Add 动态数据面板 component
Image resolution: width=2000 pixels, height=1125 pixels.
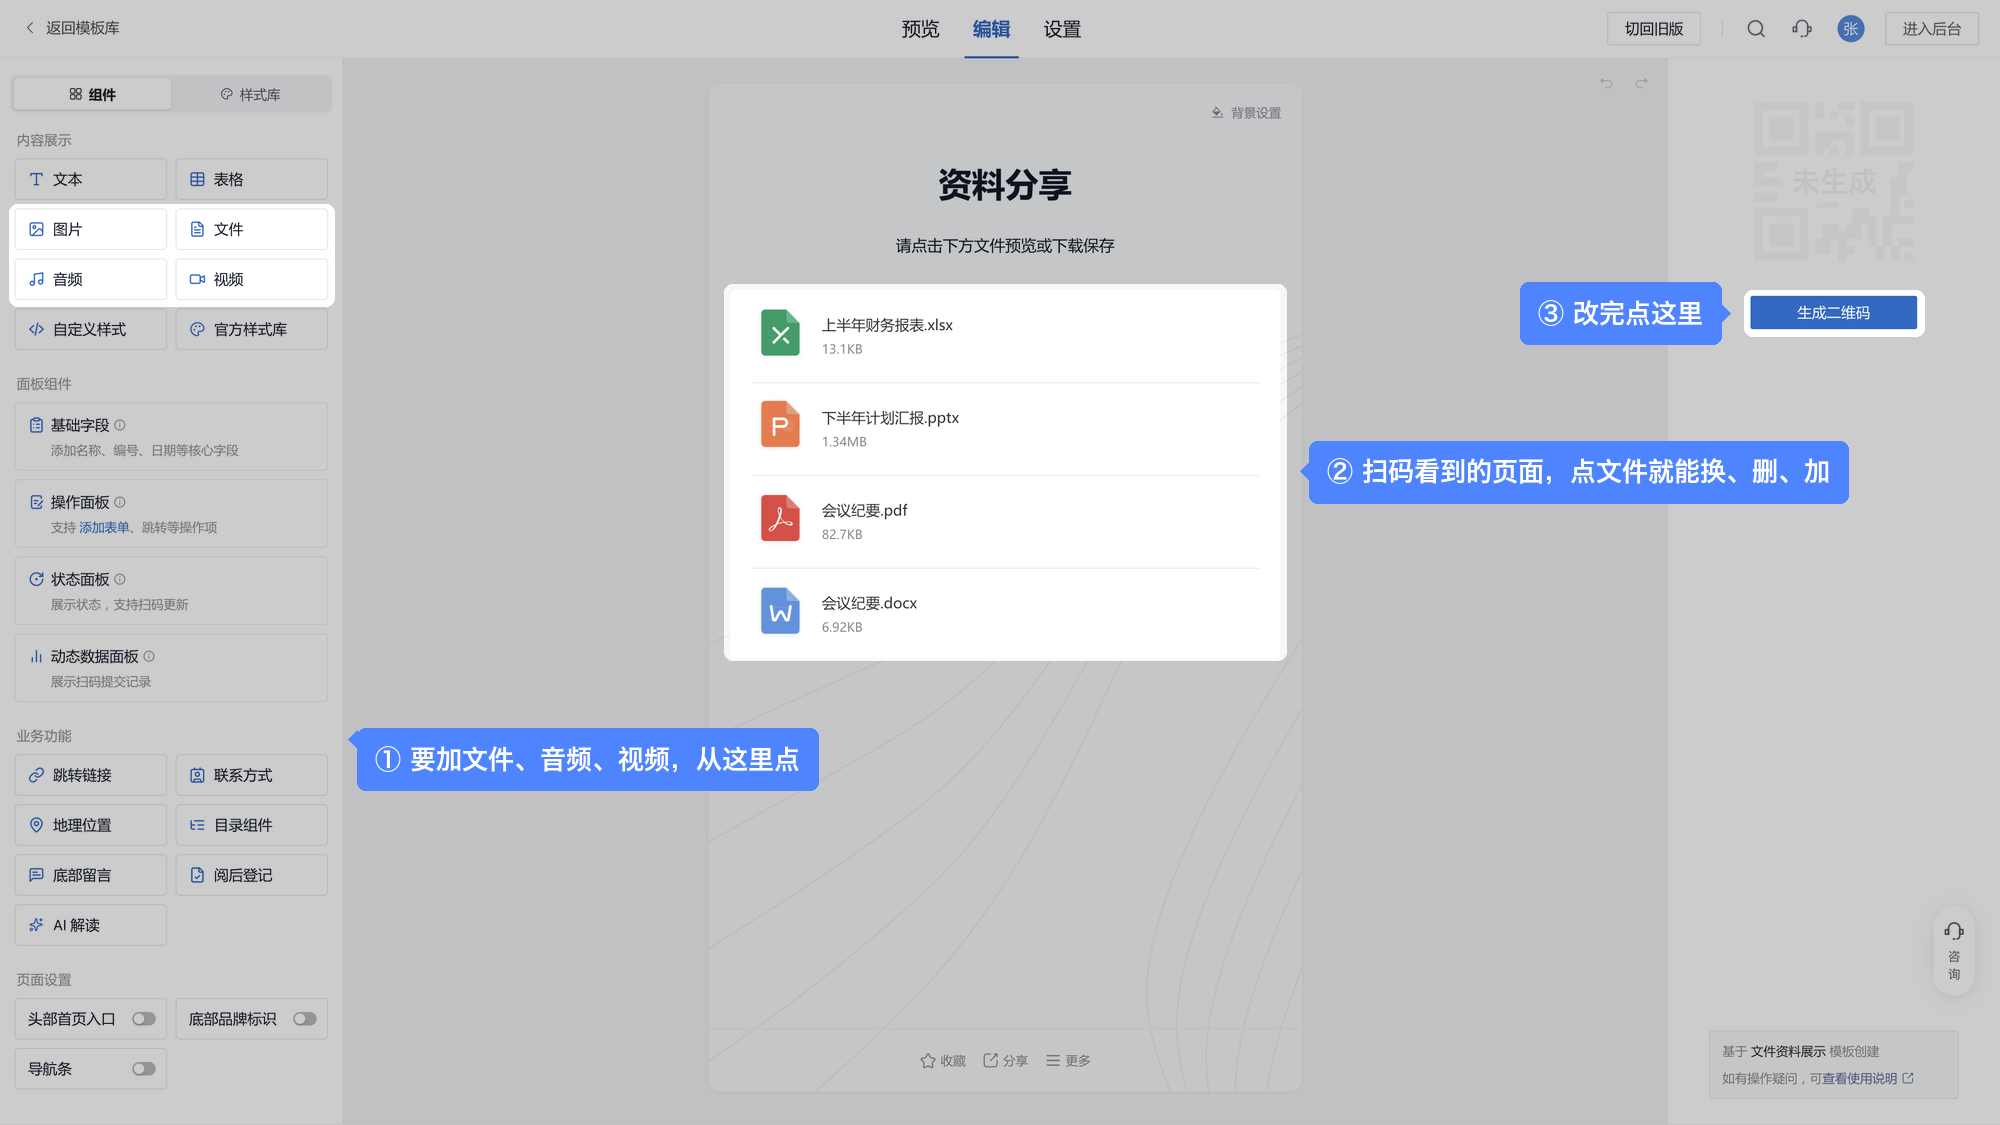[x=171, y=668]
